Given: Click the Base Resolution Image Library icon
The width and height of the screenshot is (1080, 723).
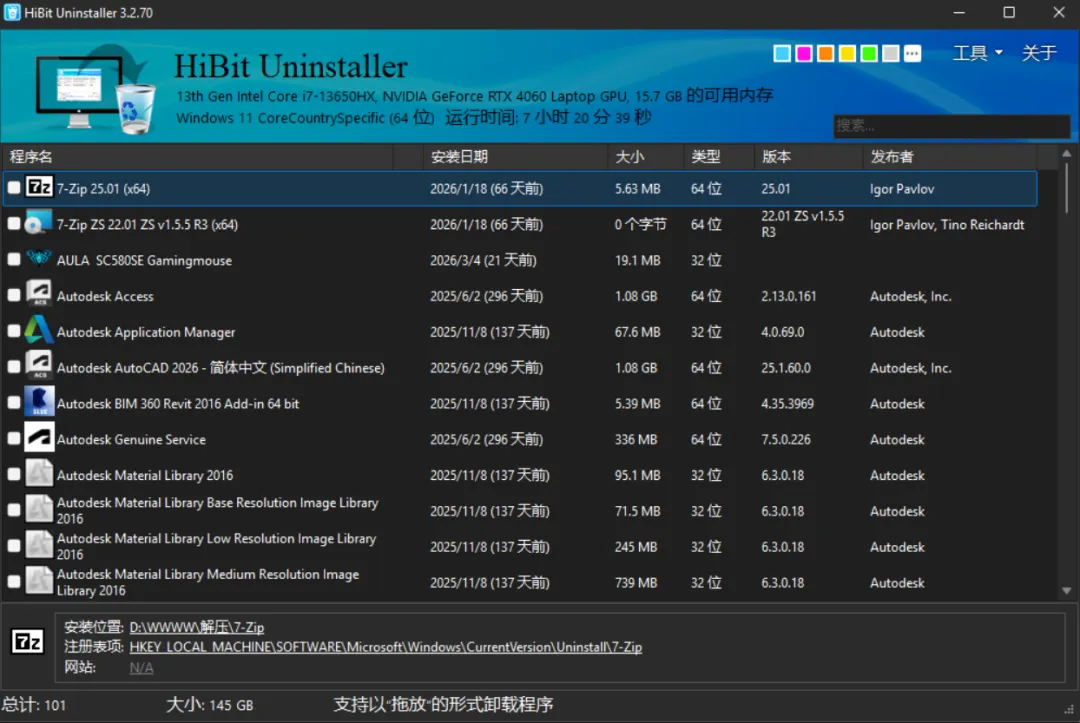Looking at the screenshot, I should click(x=39, y=510).
